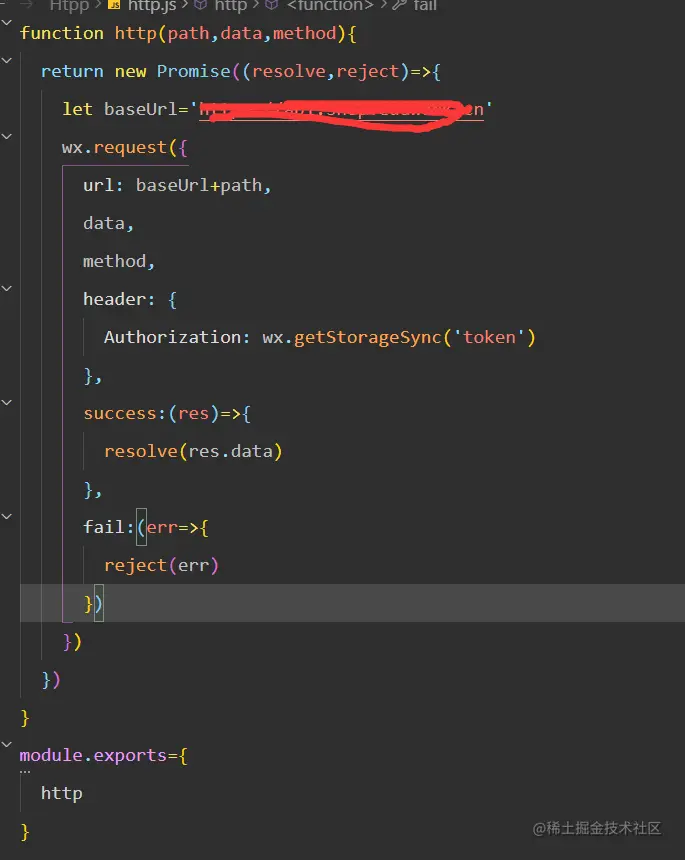This screenshot has height=860, width=685.
Task: Fold the header: { object
Action: (x=7, y=288)
